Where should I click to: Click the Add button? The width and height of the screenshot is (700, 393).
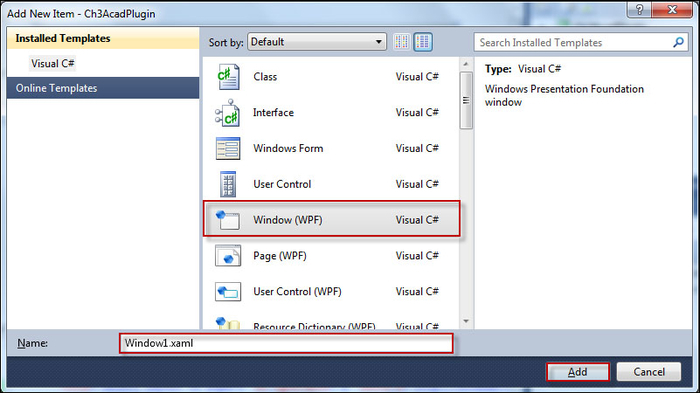578,372
